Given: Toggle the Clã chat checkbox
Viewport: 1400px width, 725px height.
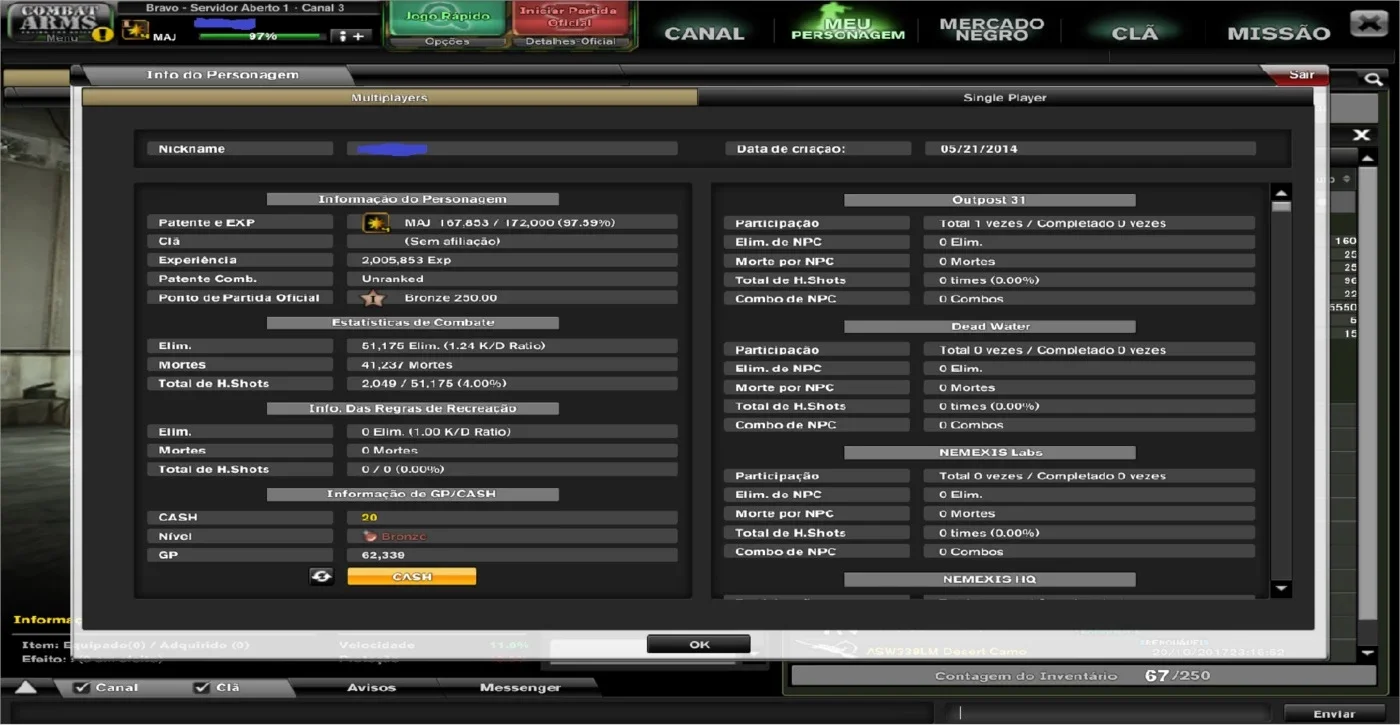Looking at the screenshot, I should point(201,688).
